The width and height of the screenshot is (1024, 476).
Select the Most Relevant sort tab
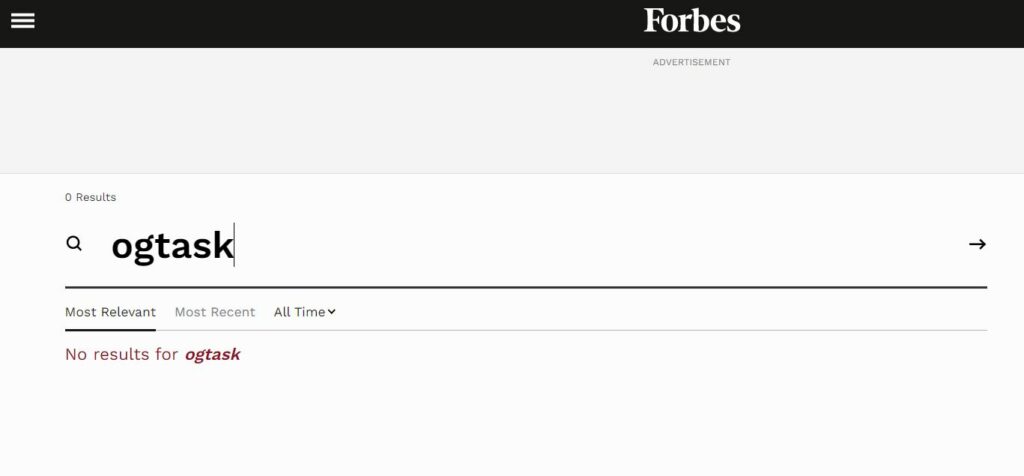[x=110, y=312]
